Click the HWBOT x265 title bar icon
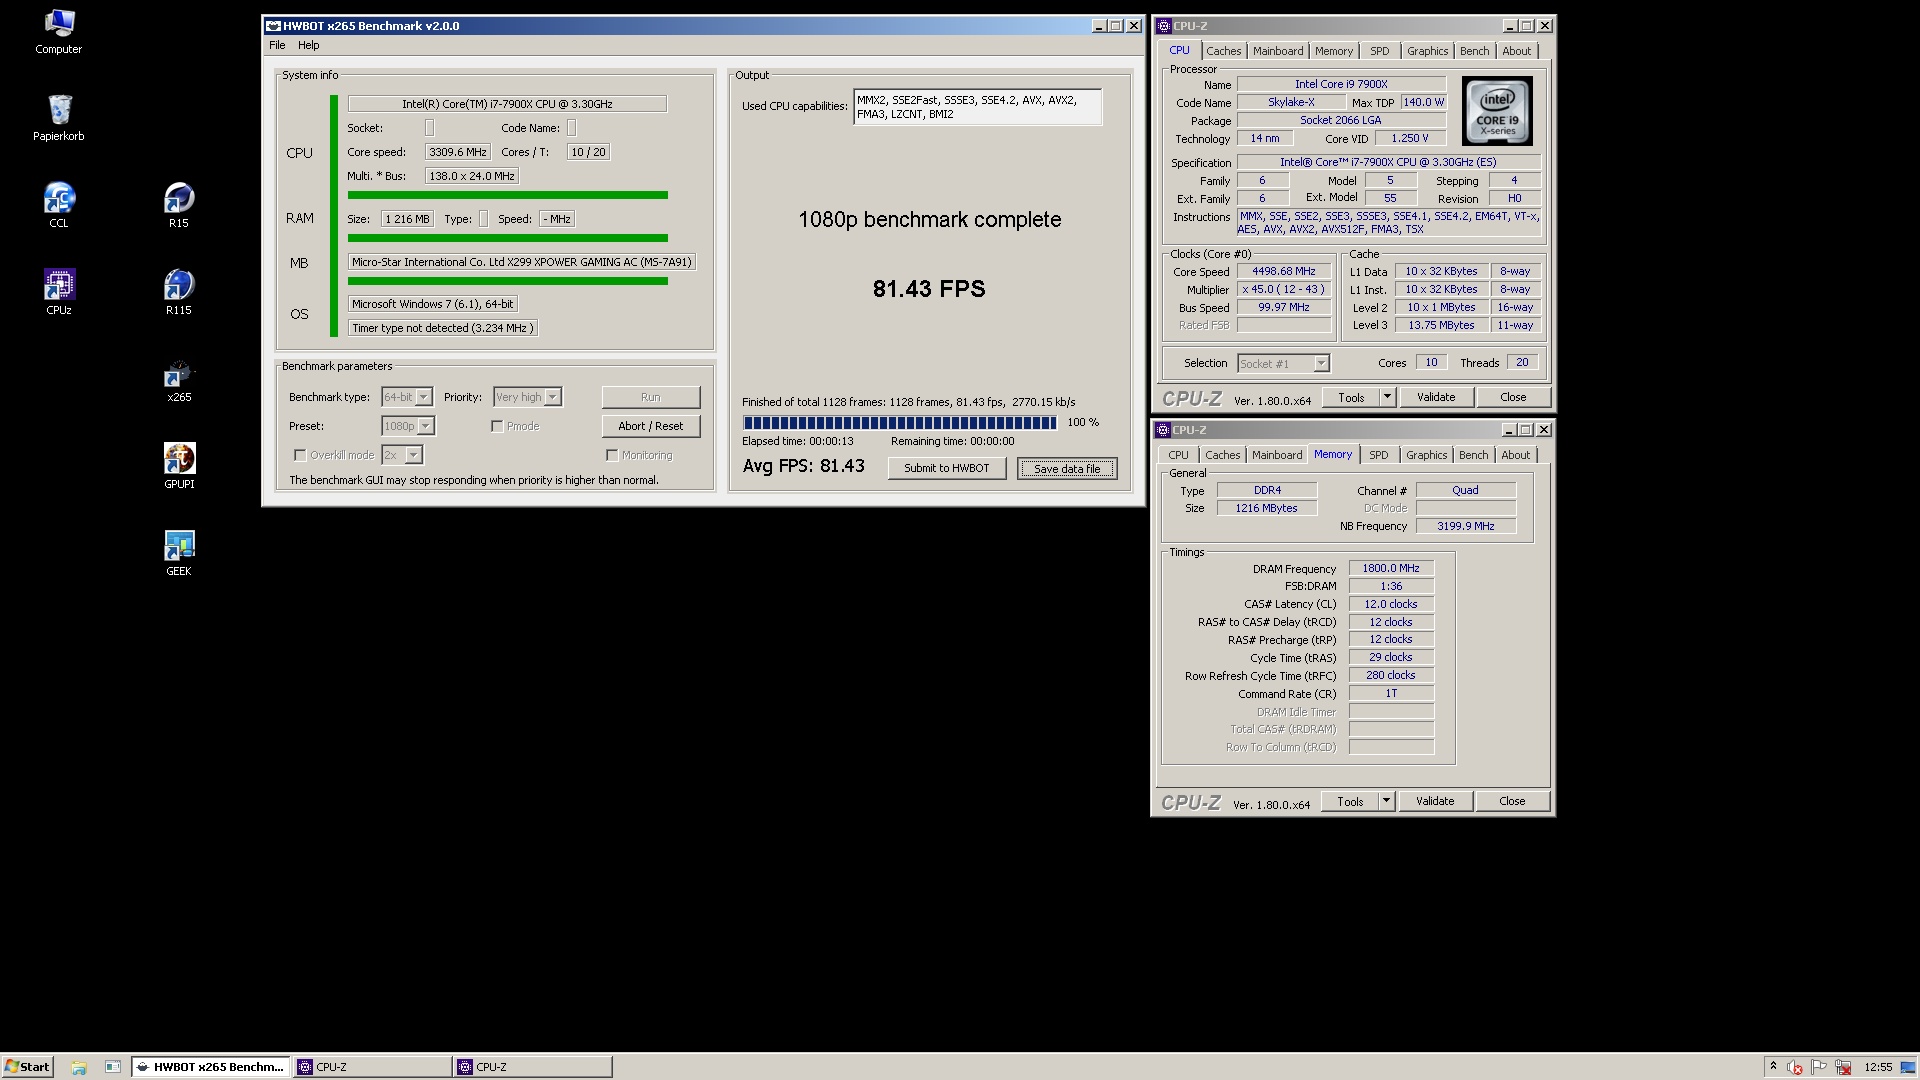This screenshot has width=1920, height=1080. [x=273, y=26]
